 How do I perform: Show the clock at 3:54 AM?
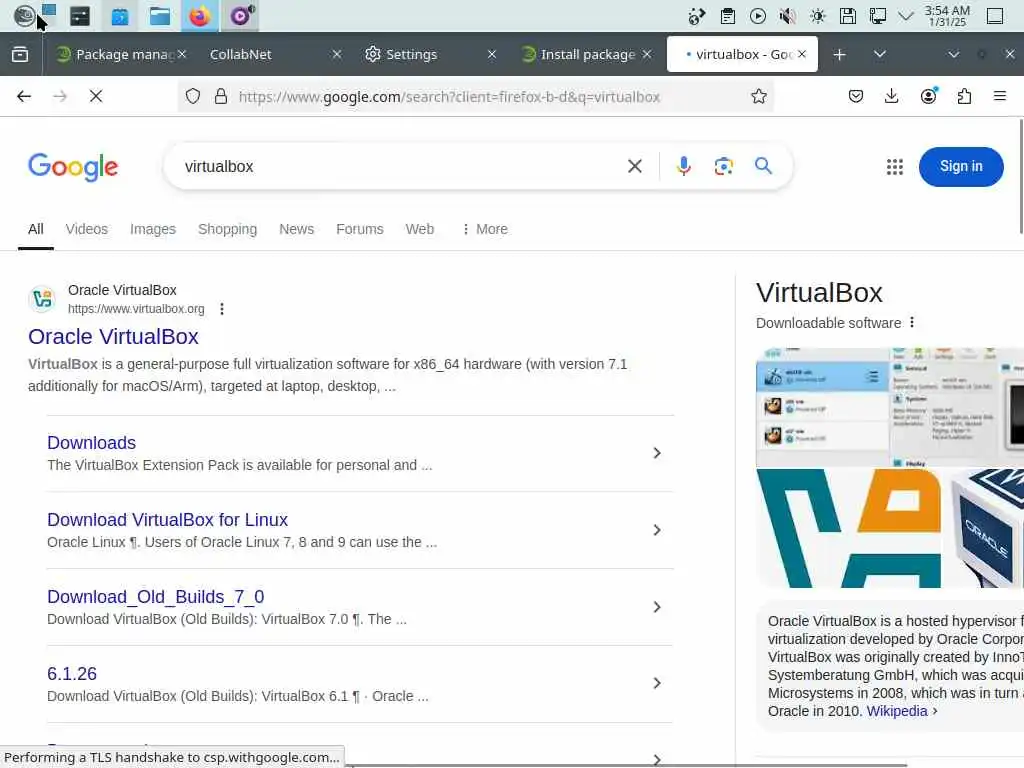pyautogui.click(x=947, y=16)
